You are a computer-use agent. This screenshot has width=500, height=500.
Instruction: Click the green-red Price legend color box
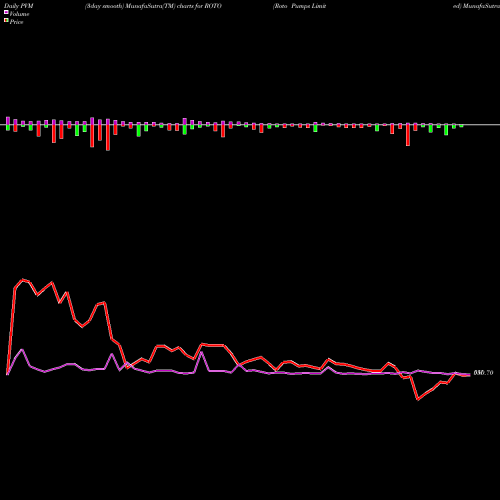(x=6, y=21)
